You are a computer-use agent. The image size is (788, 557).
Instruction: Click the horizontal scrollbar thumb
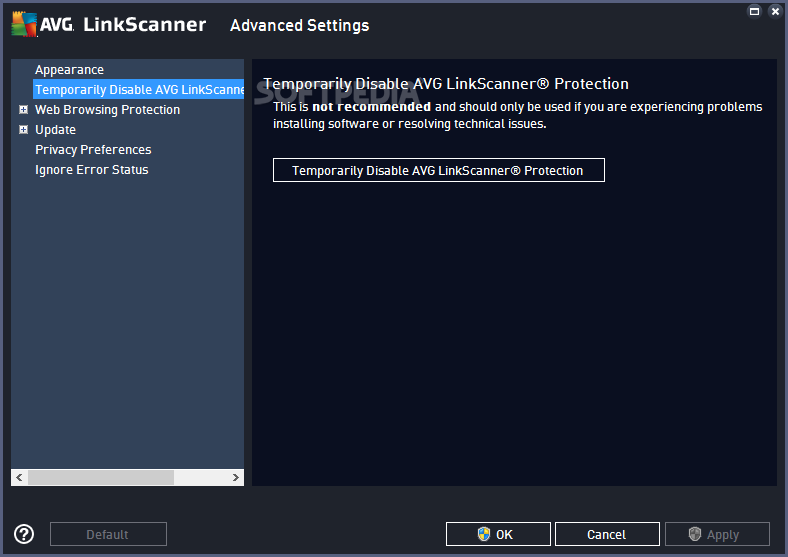click(x=101, y=478)
